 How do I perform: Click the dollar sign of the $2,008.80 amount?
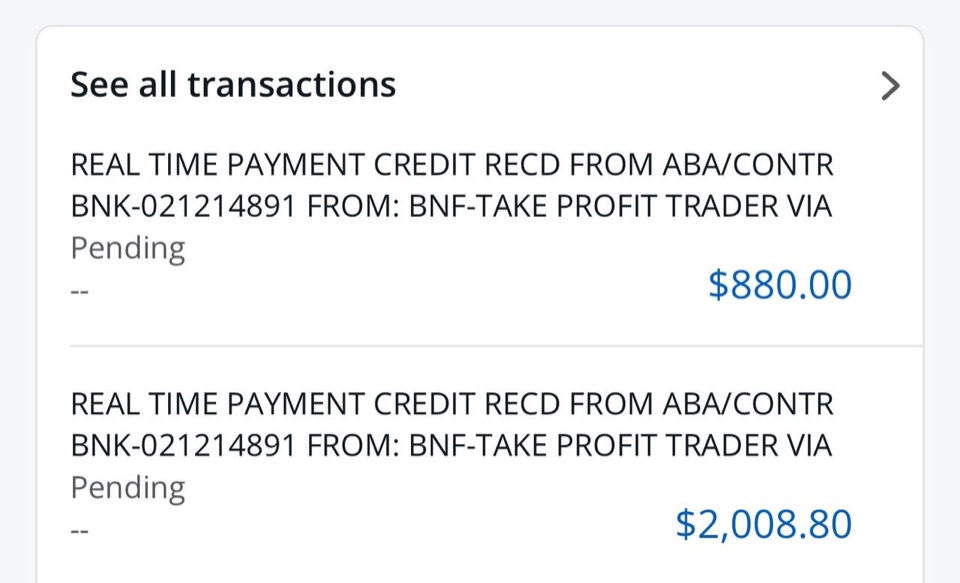pos(685,524)
